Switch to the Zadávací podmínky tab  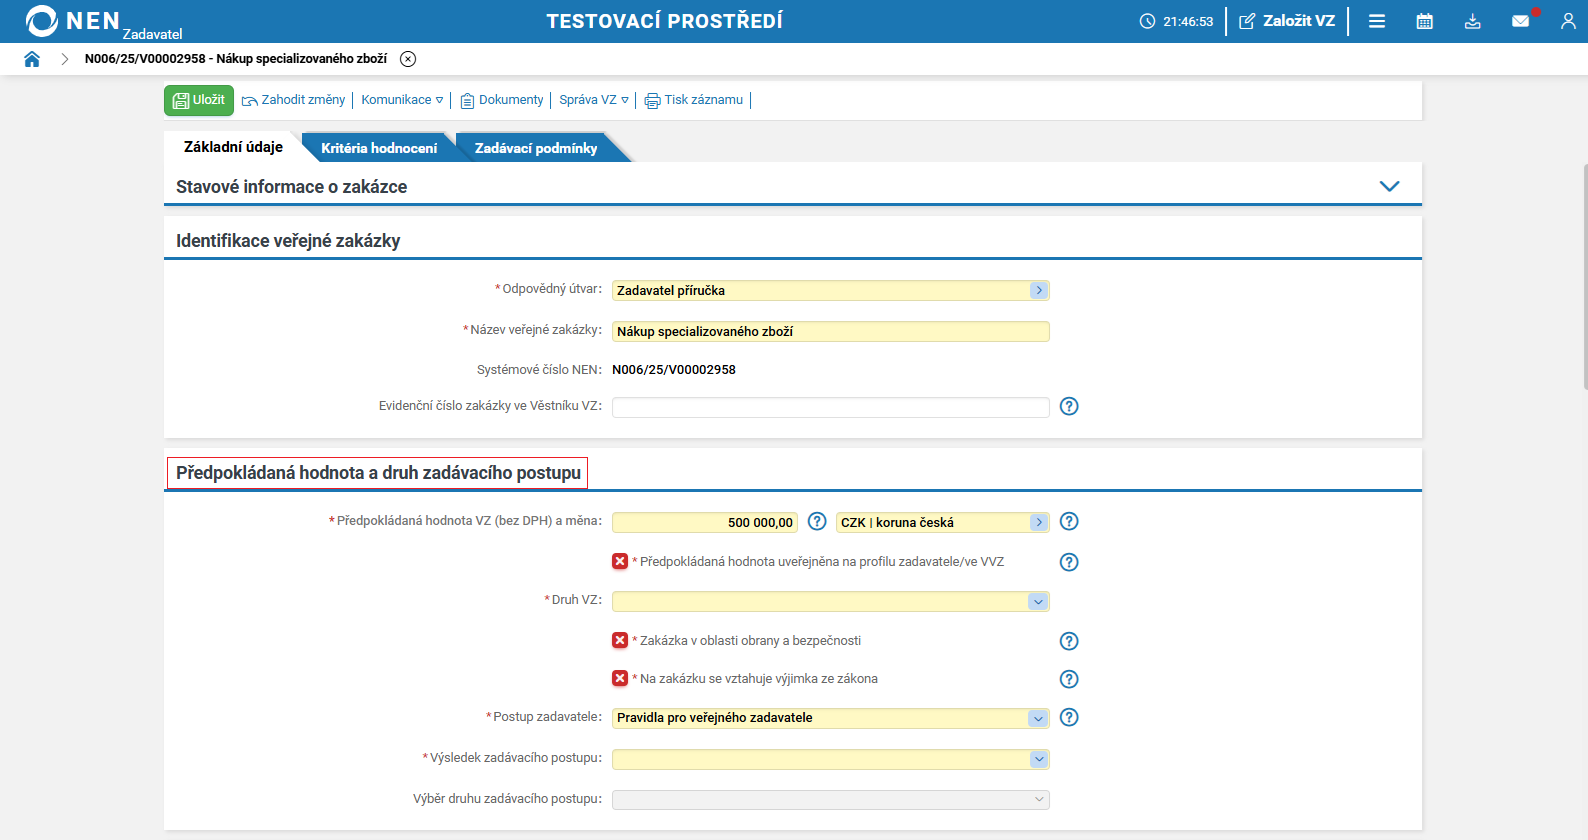[536, 148]
